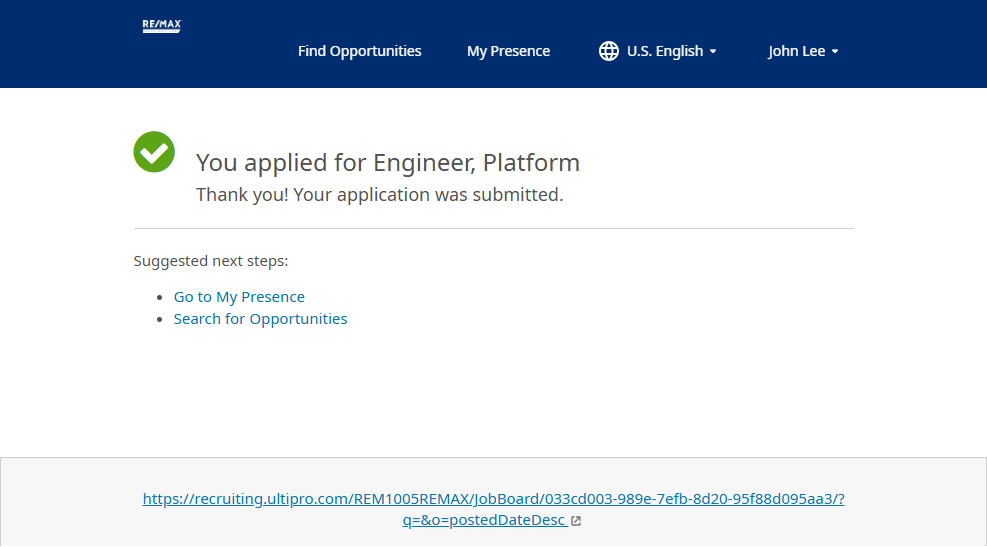Click the Search for Opportunities link
Image resolution: width=987 pixels, height=547 pixels.
pyautogui.click(x=260, y=319)
